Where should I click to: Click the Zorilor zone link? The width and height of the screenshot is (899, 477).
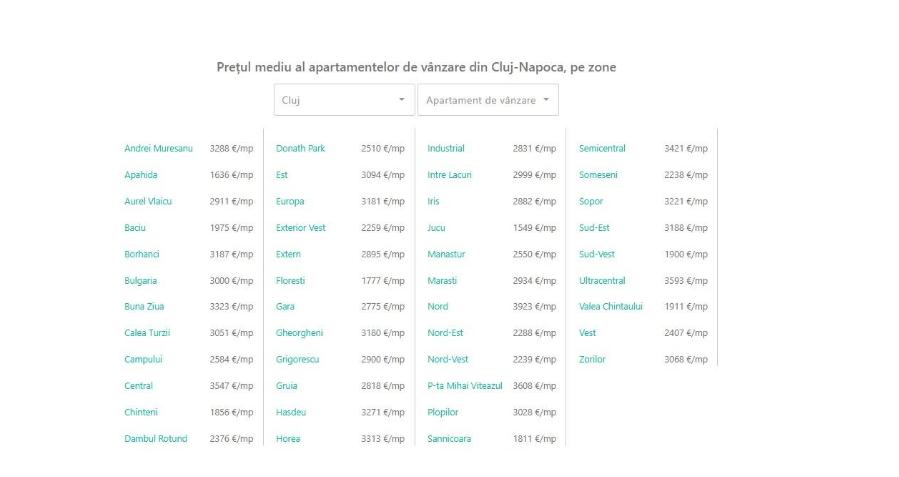pyautogui.click(x=592, y=360)
